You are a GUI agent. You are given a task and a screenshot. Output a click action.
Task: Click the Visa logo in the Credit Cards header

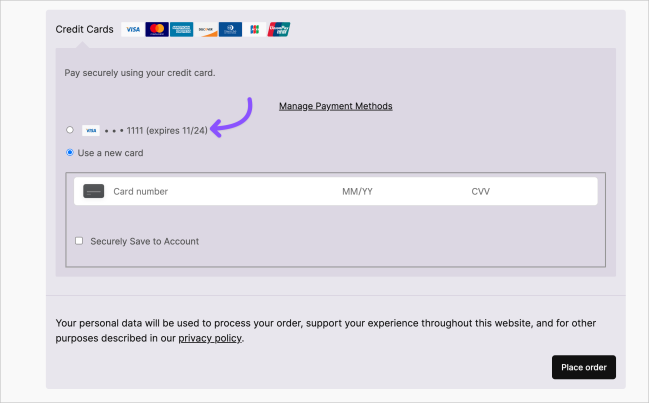tap(132, 30)
